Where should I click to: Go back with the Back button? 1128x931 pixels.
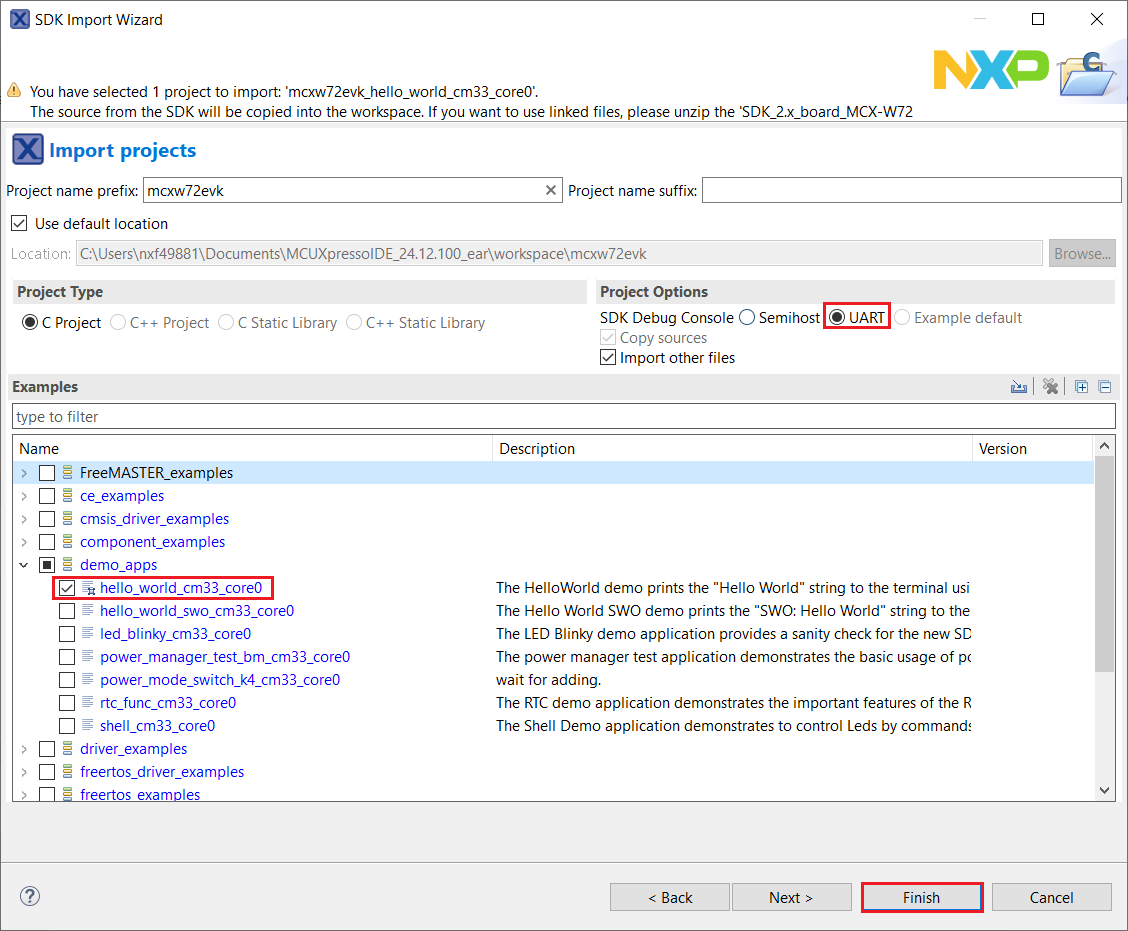click(x=669, y=897)
